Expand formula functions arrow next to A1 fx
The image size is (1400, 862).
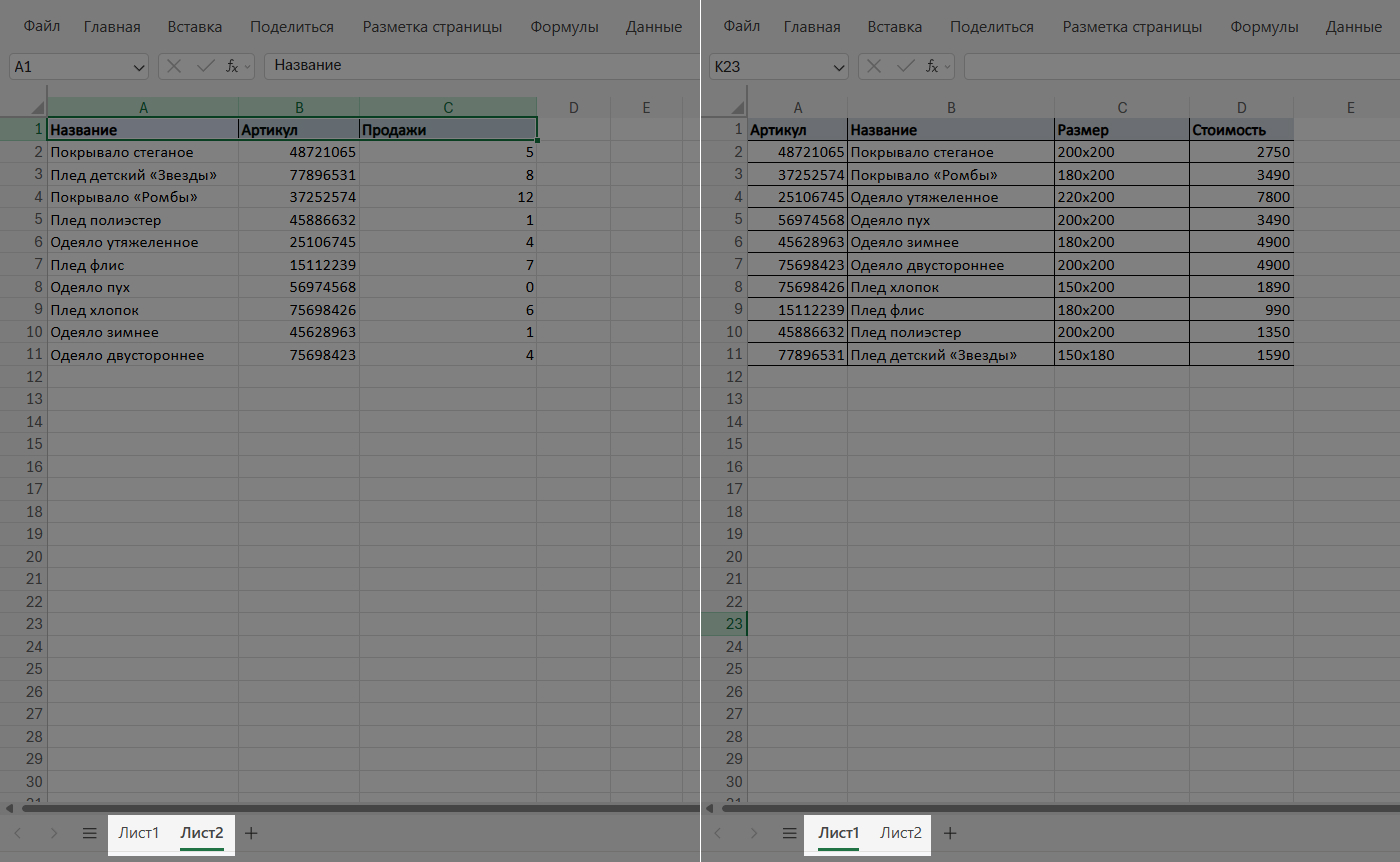[248, 66]
